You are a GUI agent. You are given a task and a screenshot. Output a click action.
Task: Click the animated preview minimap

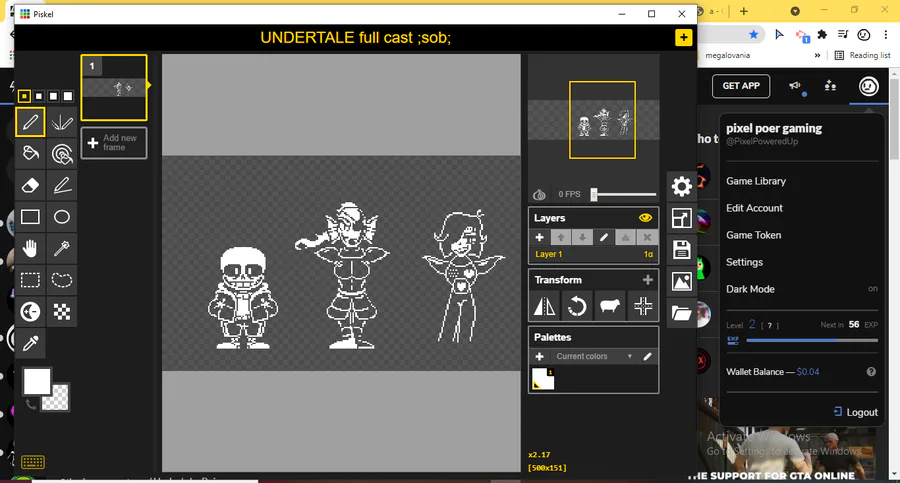tap(593, 119)
